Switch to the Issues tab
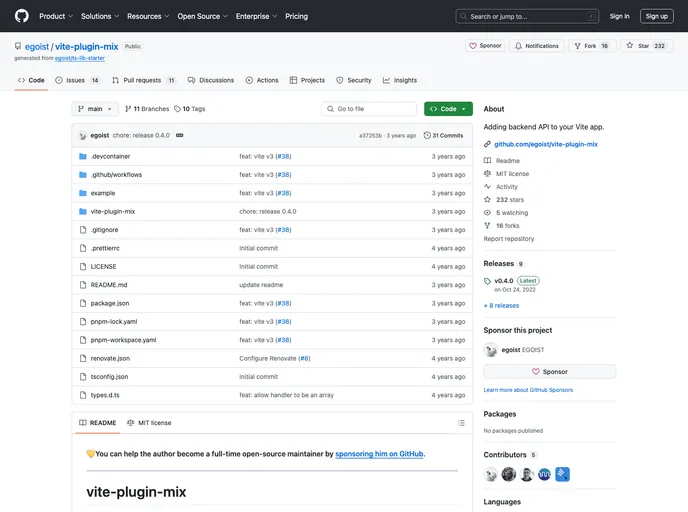 (77, 80)
